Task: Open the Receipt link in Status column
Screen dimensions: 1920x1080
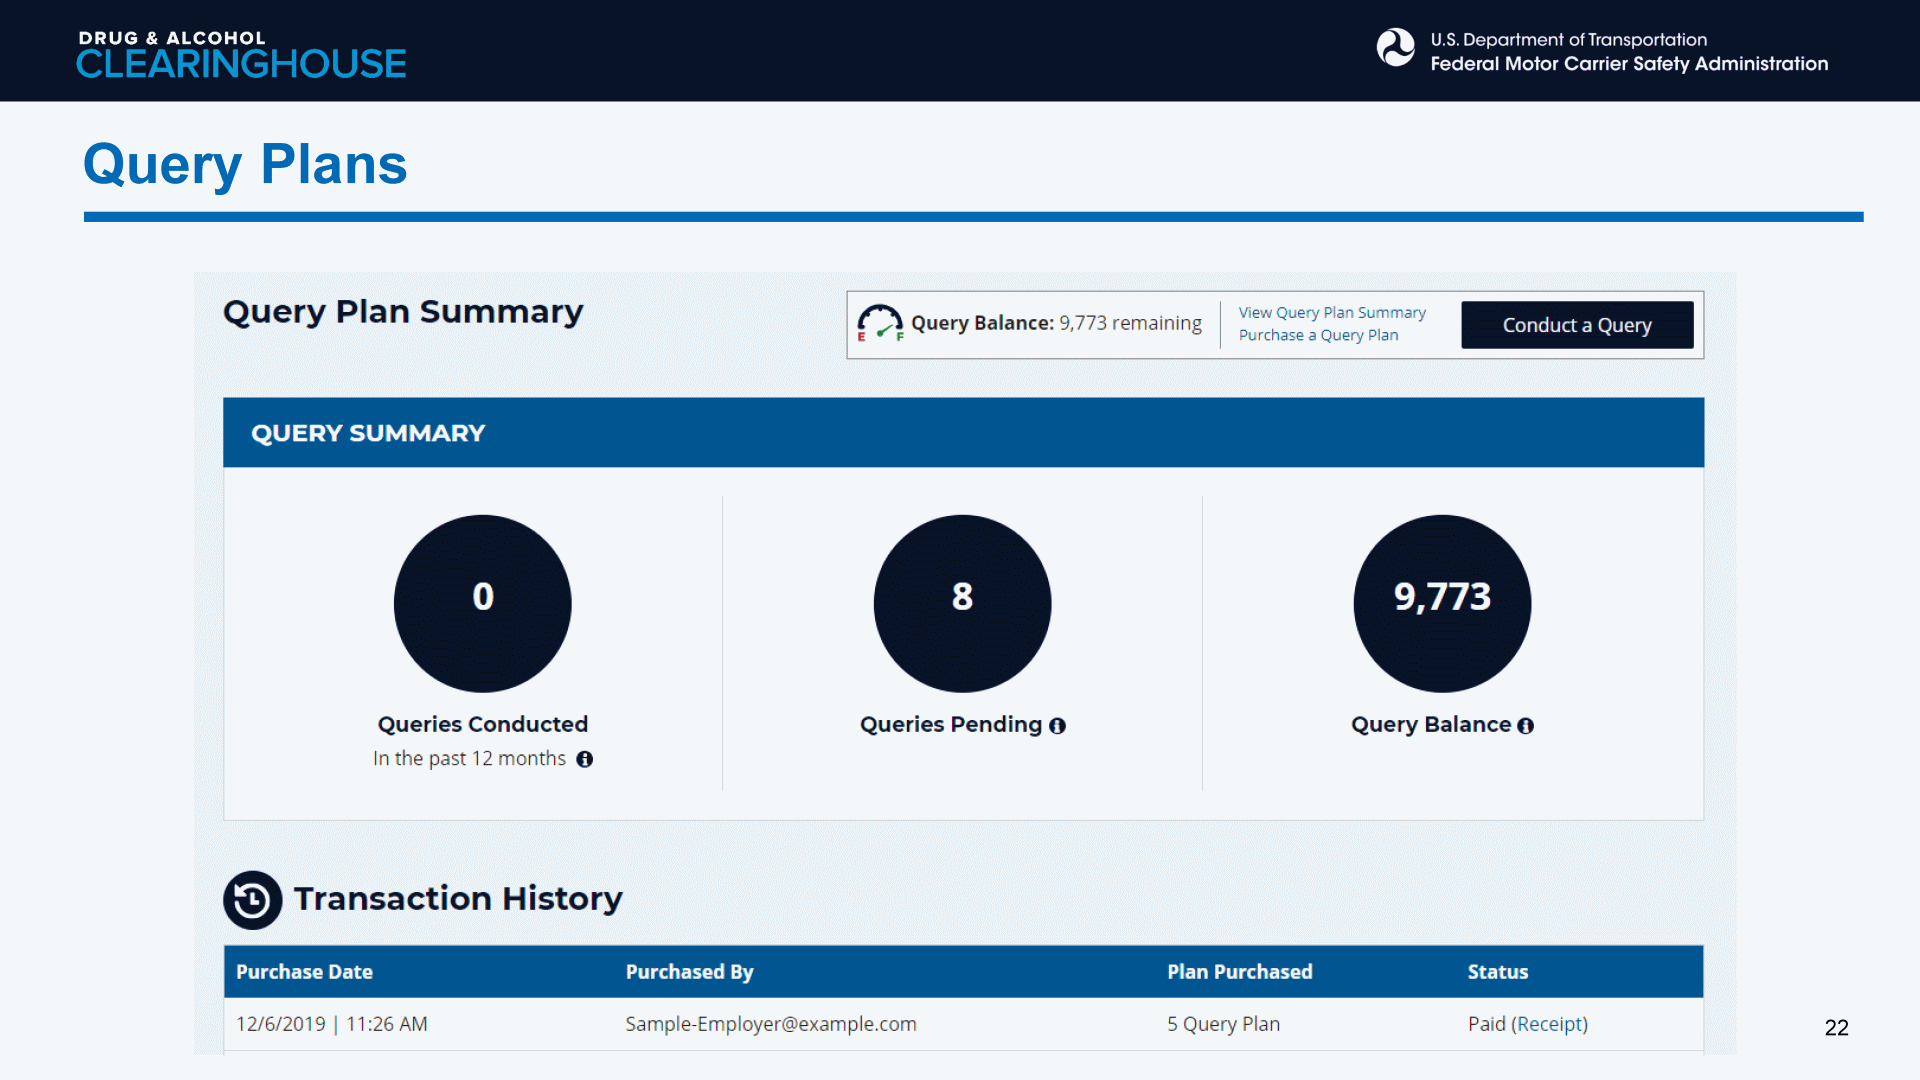Action: click(1549, 1024)
